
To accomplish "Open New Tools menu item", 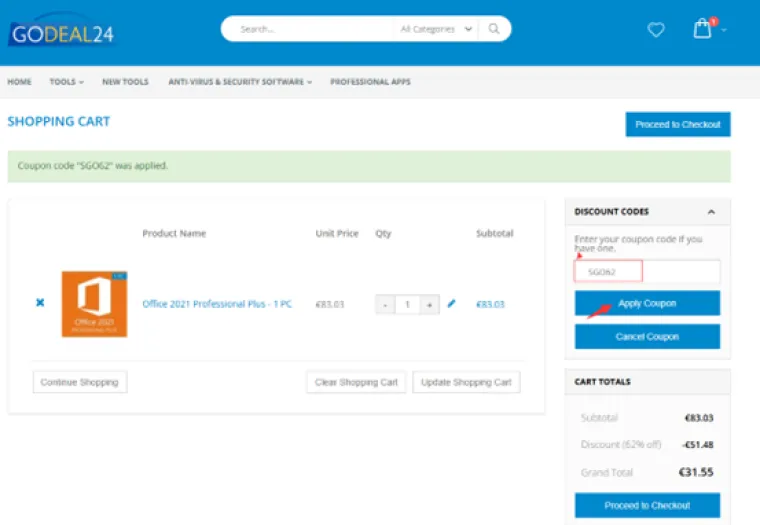I will click(x=126, y=82).
